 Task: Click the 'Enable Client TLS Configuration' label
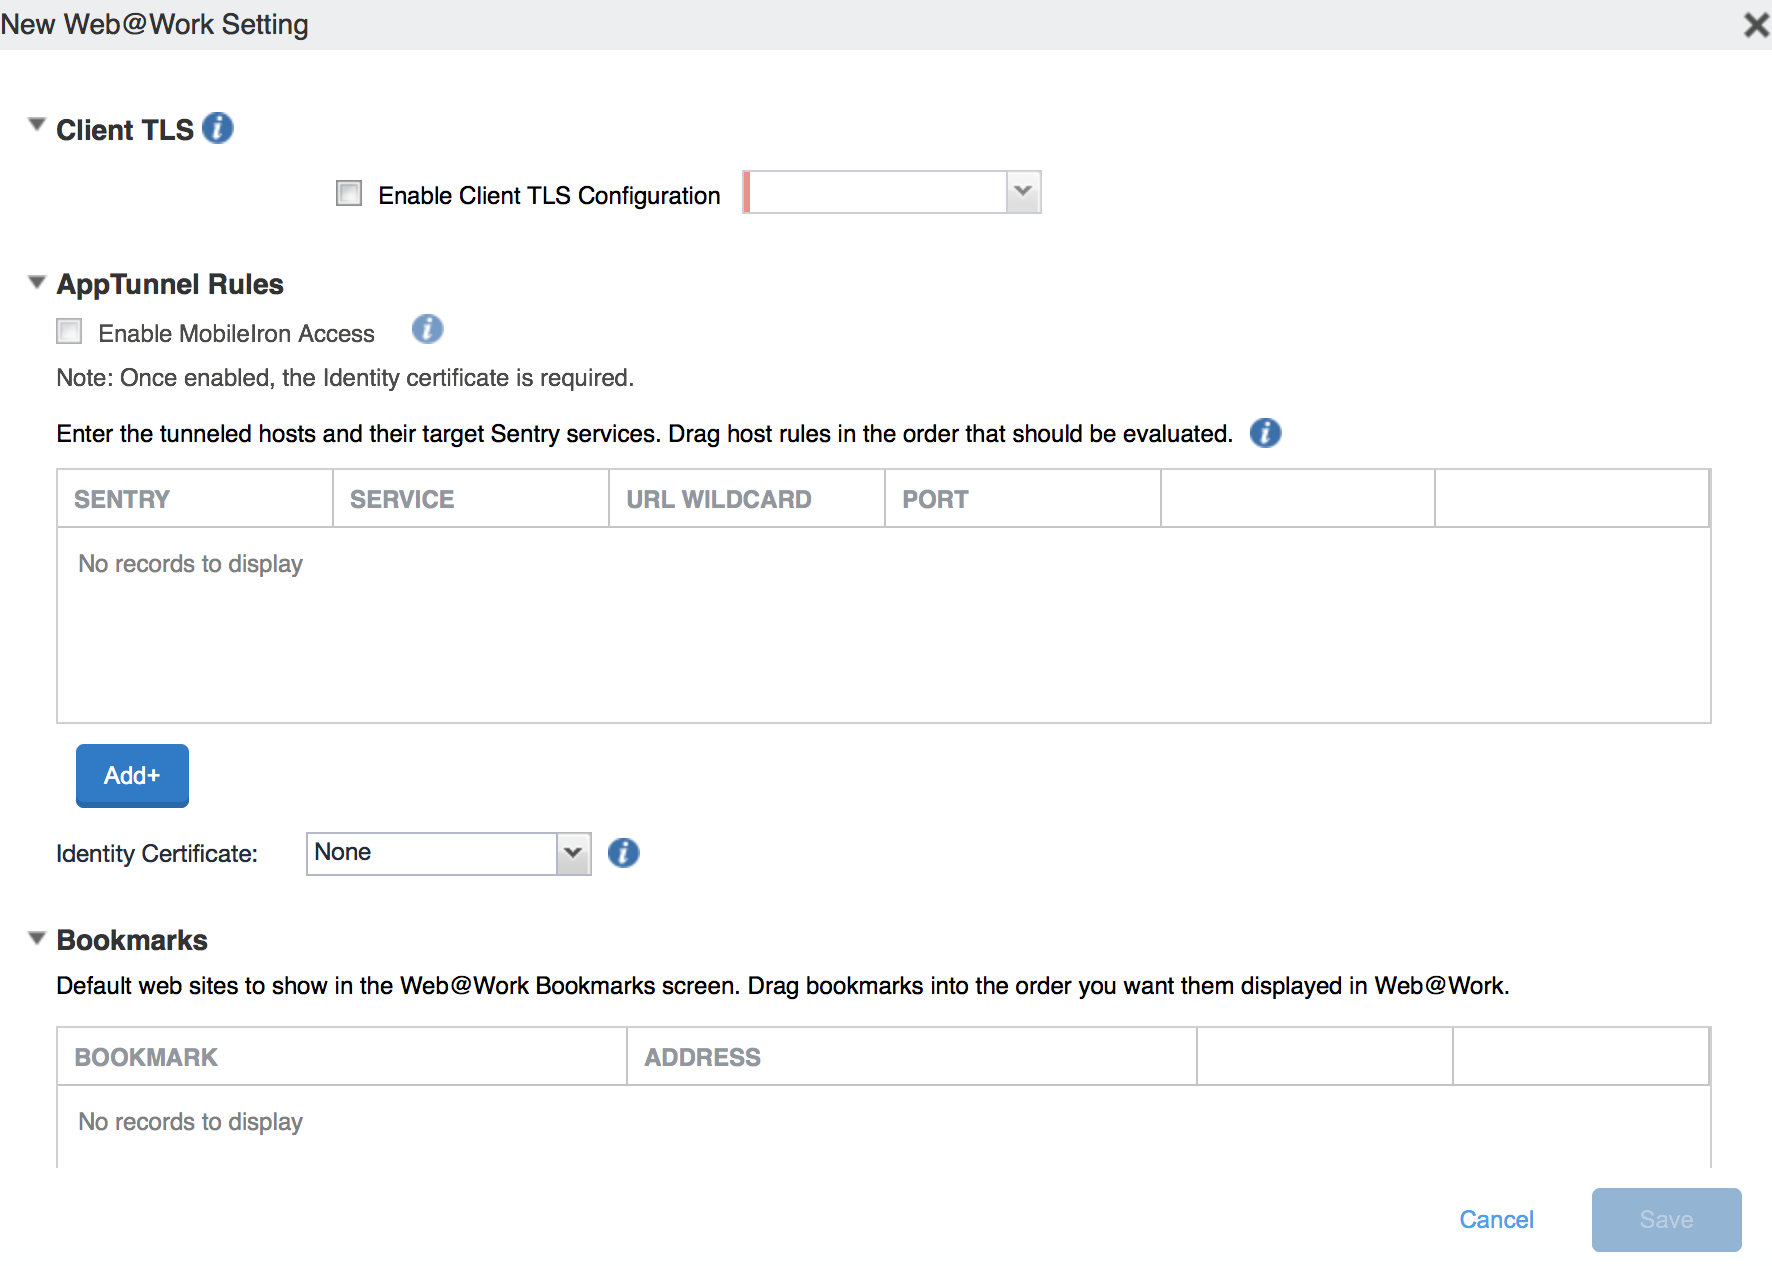click(x=549, y=195)
